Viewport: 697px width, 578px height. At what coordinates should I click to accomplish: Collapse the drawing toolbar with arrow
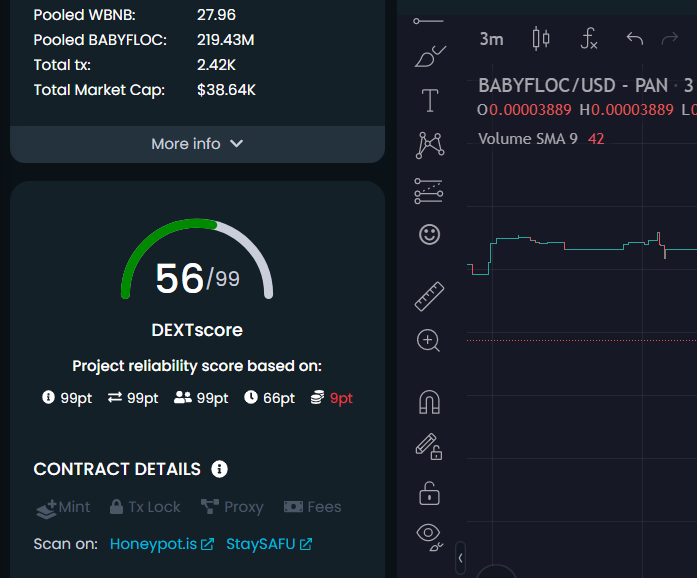pos(461,558)
